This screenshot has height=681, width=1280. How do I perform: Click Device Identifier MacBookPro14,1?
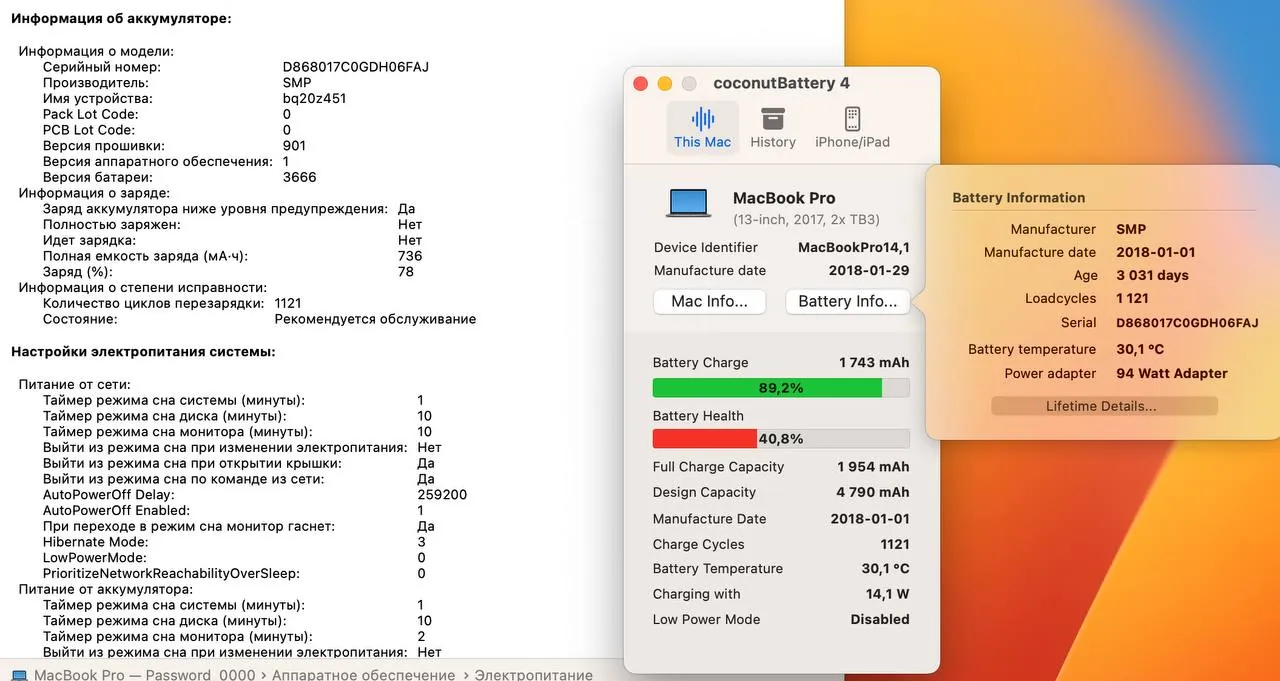click(x=854, y=247)
